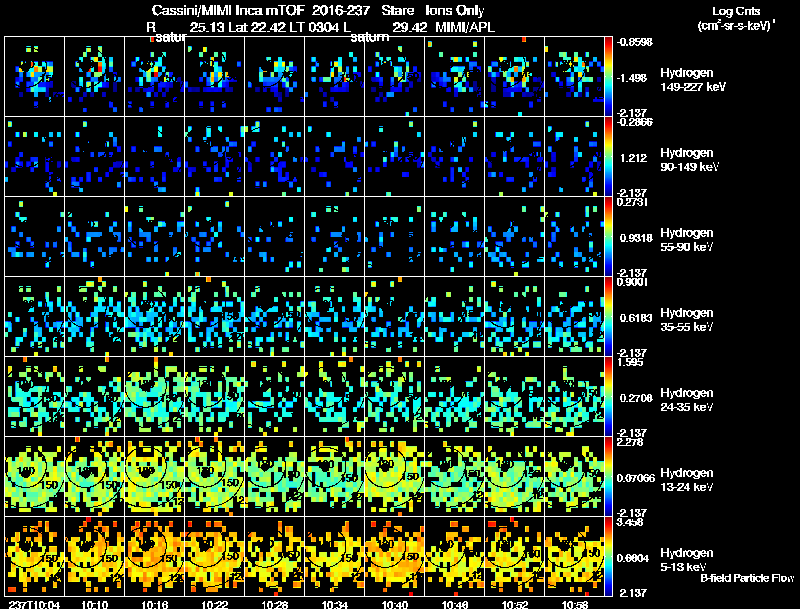Open the 55-90 keV image at 10:34
Viewport: 800px width, 609px height.
(x=335, y=236)
